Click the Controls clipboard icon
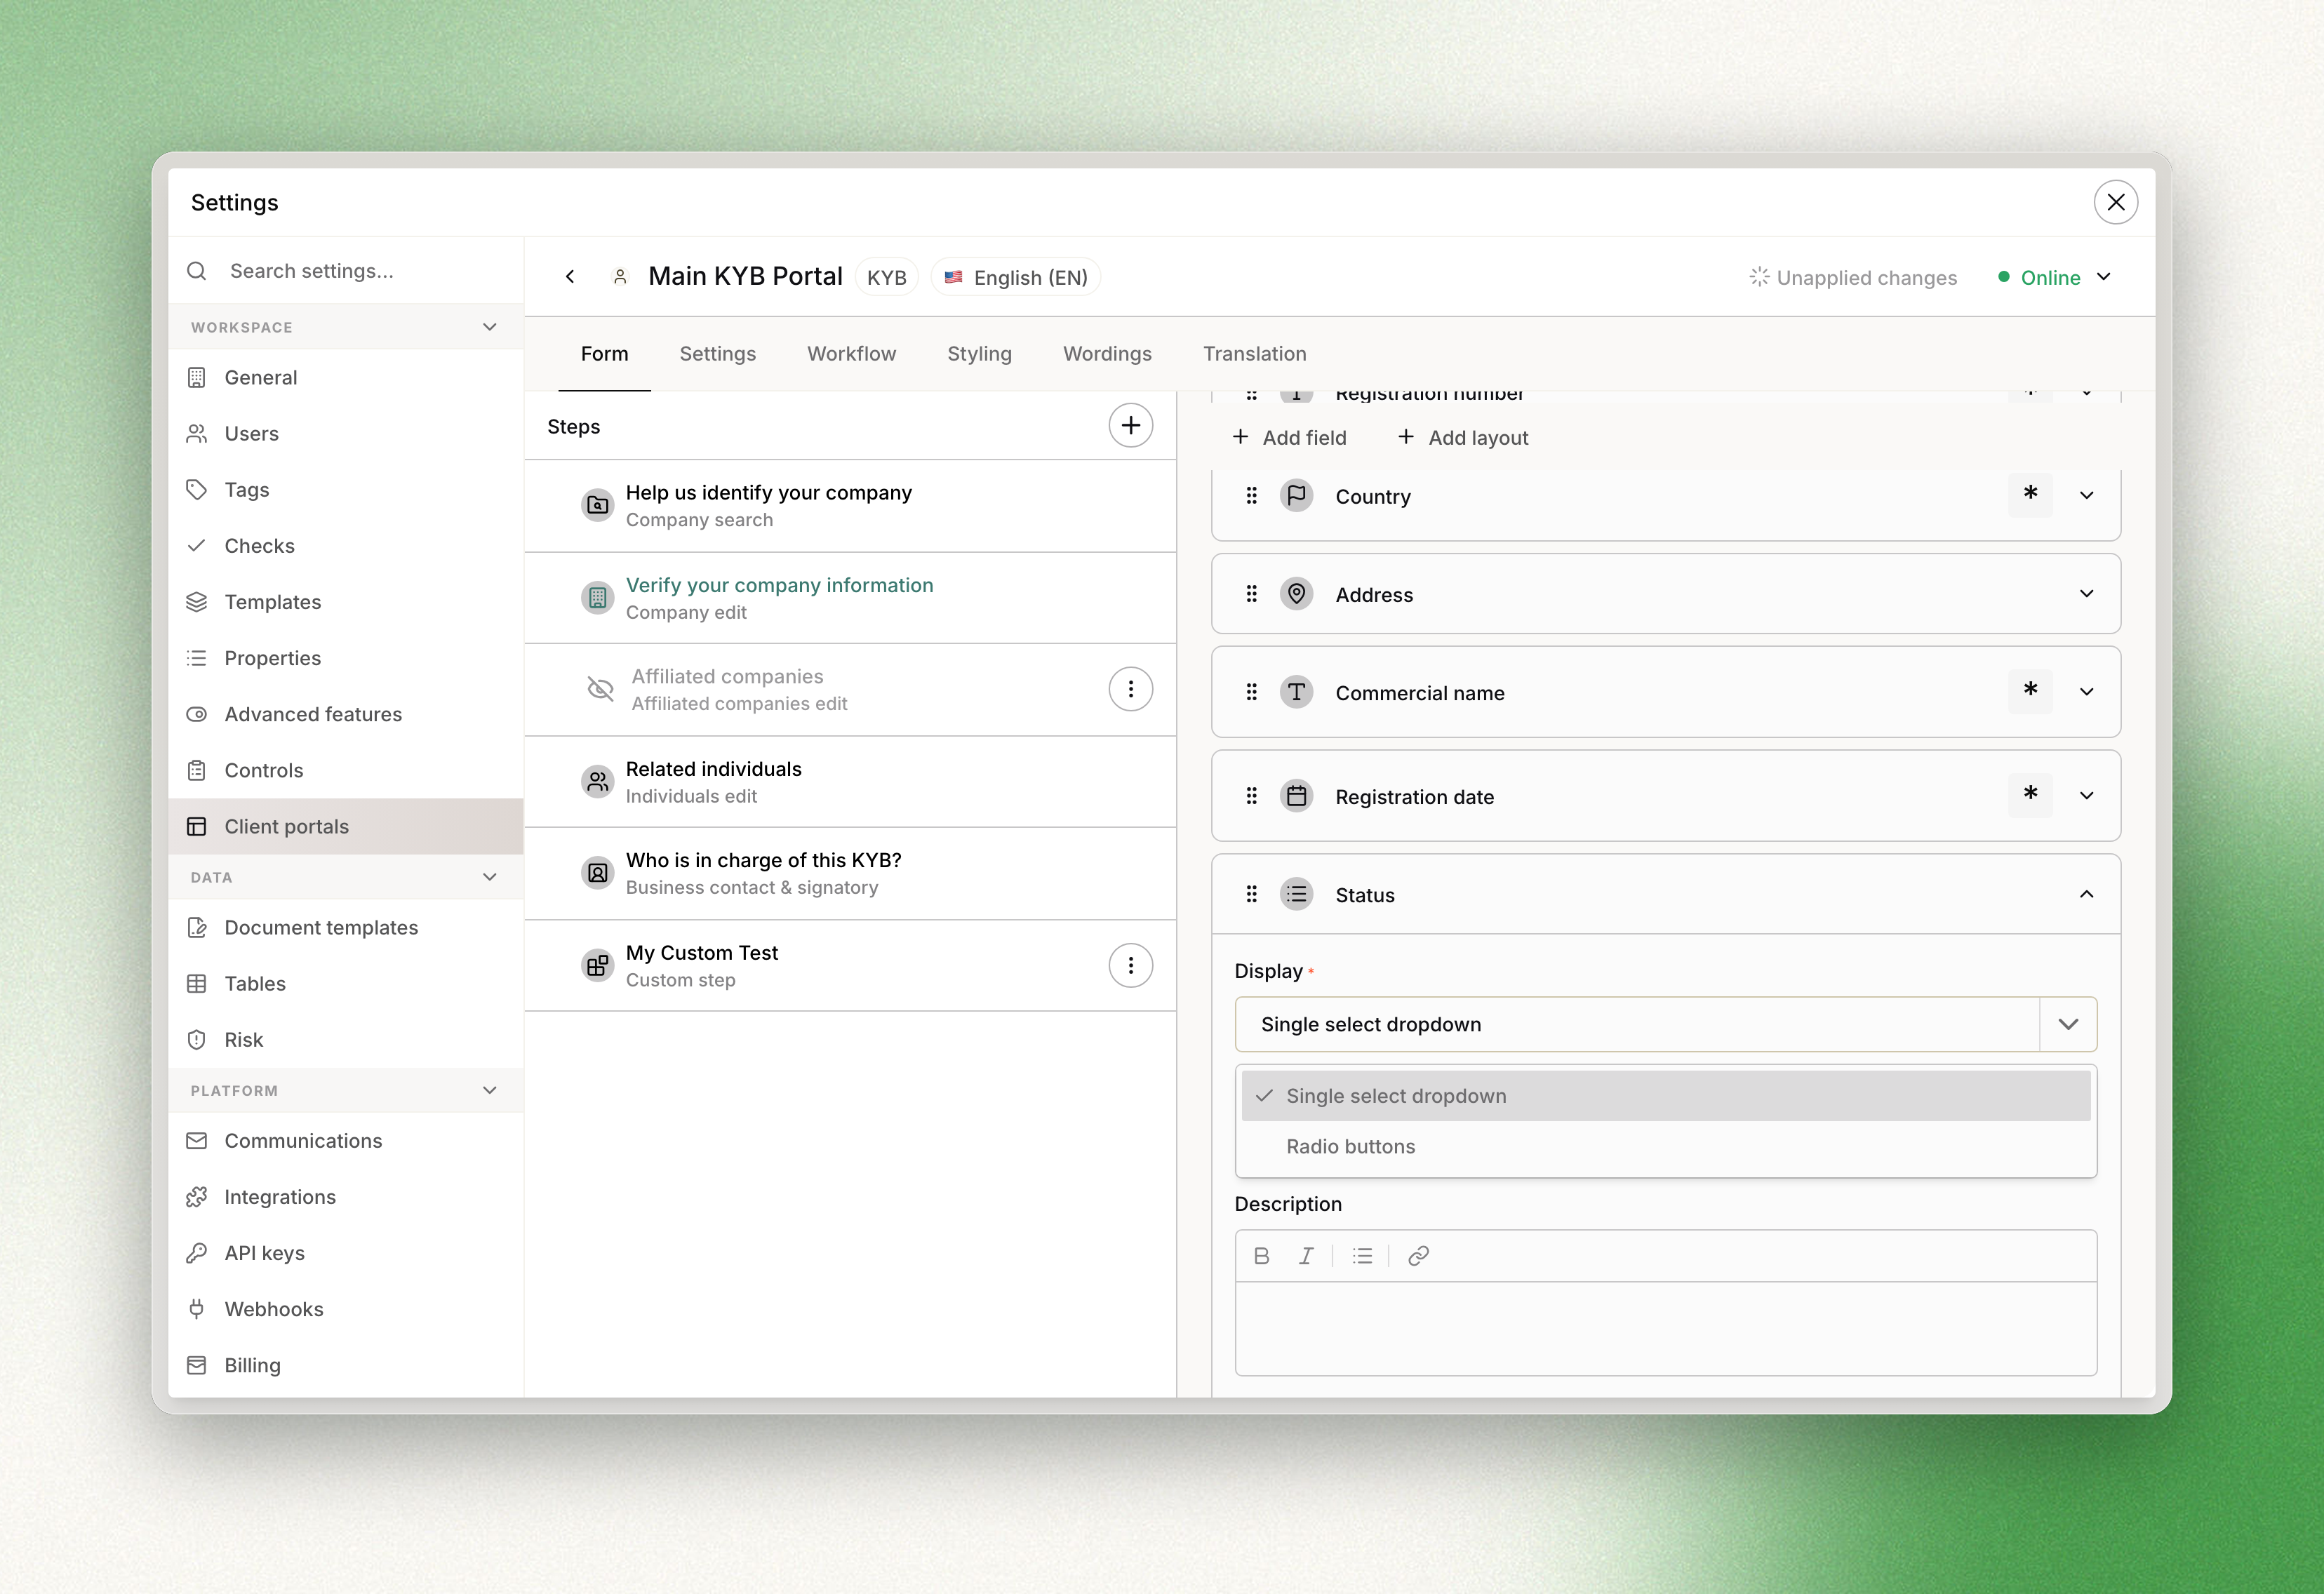Screen dimensions: 2324x1594 197,770
